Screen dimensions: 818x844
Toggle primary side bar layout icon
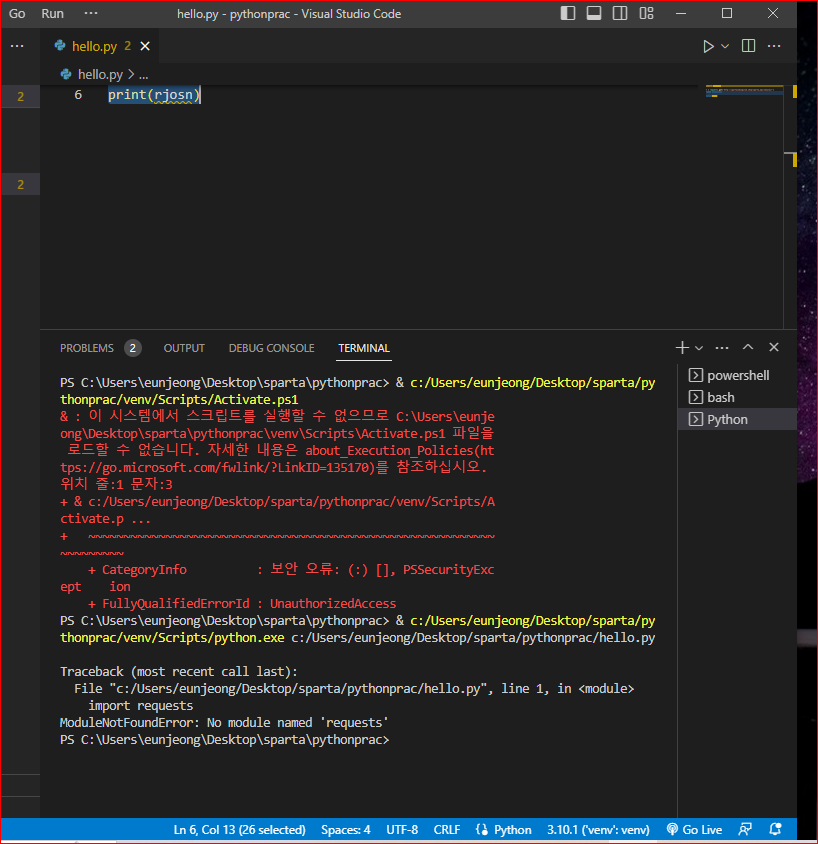tap(568, 13)
